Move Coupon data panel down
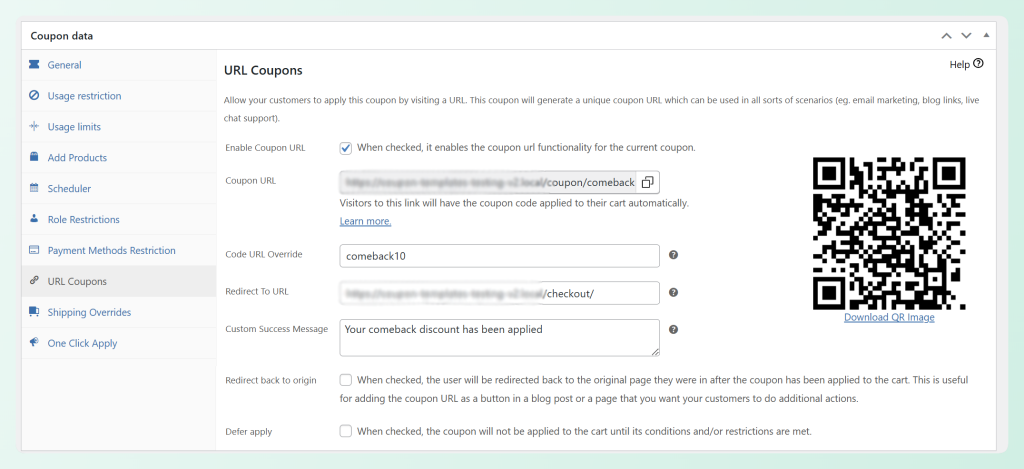The width and height of the screenshot is (1024, 469). point(967,36)
